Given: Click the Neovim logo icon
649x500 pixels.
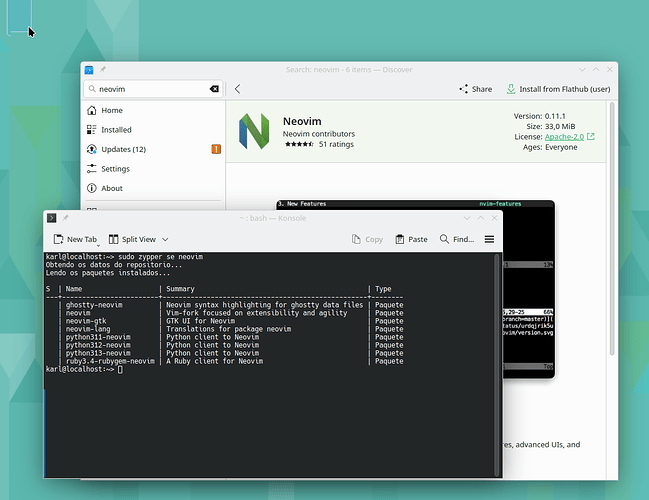Looking at the screenshot, I should click(254, 131).
